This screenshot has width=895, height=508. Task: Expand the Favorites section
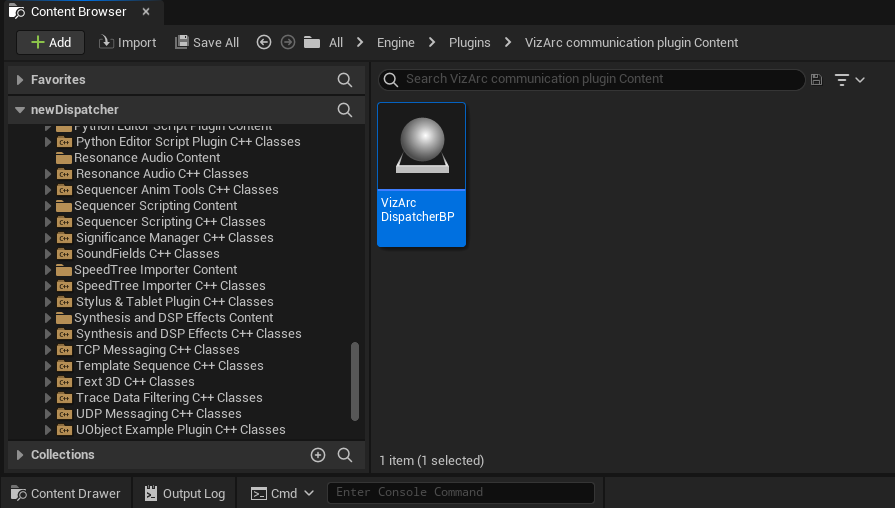20,80
